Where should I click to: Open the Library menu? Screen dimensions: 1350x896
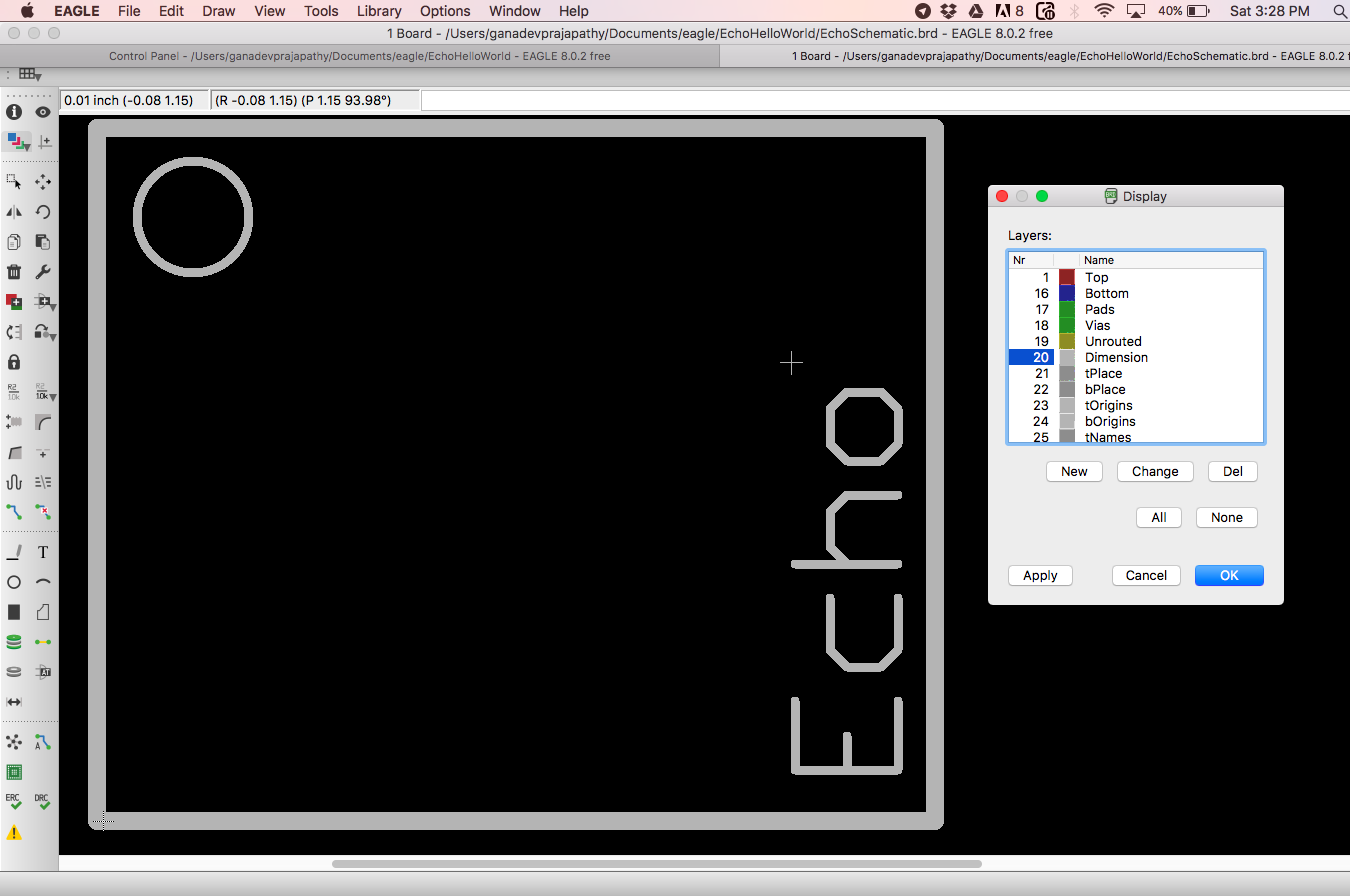pos(379,11)
